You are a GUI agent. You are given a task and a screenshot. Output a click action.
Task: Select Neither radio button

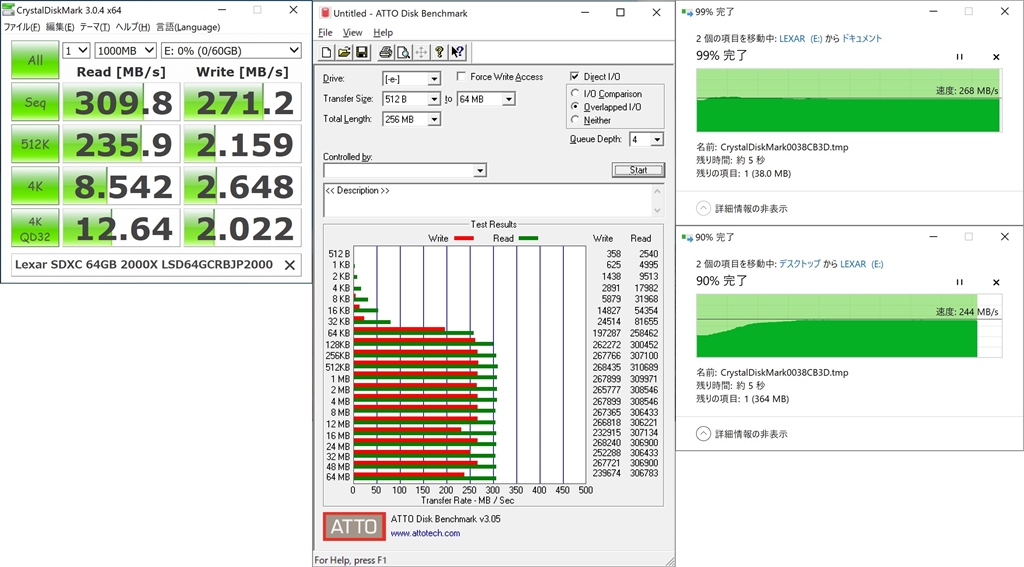(x=575, y=120)
